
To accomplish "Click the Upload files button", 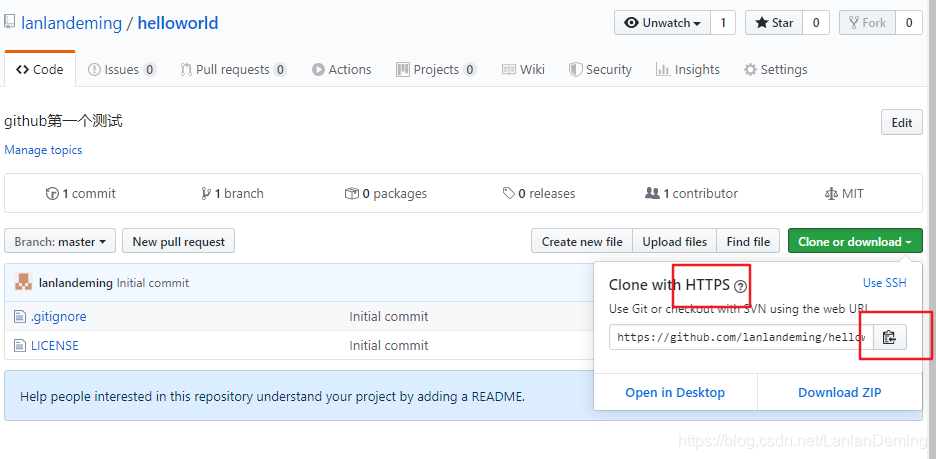I will [x=675, y=241].
